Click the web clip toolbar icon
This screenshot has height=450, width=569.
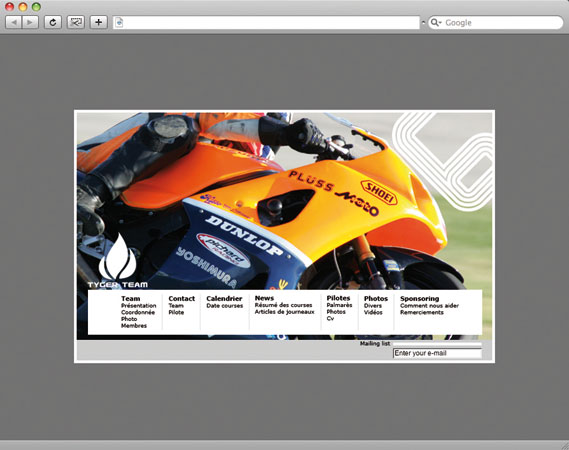point(75,22)
